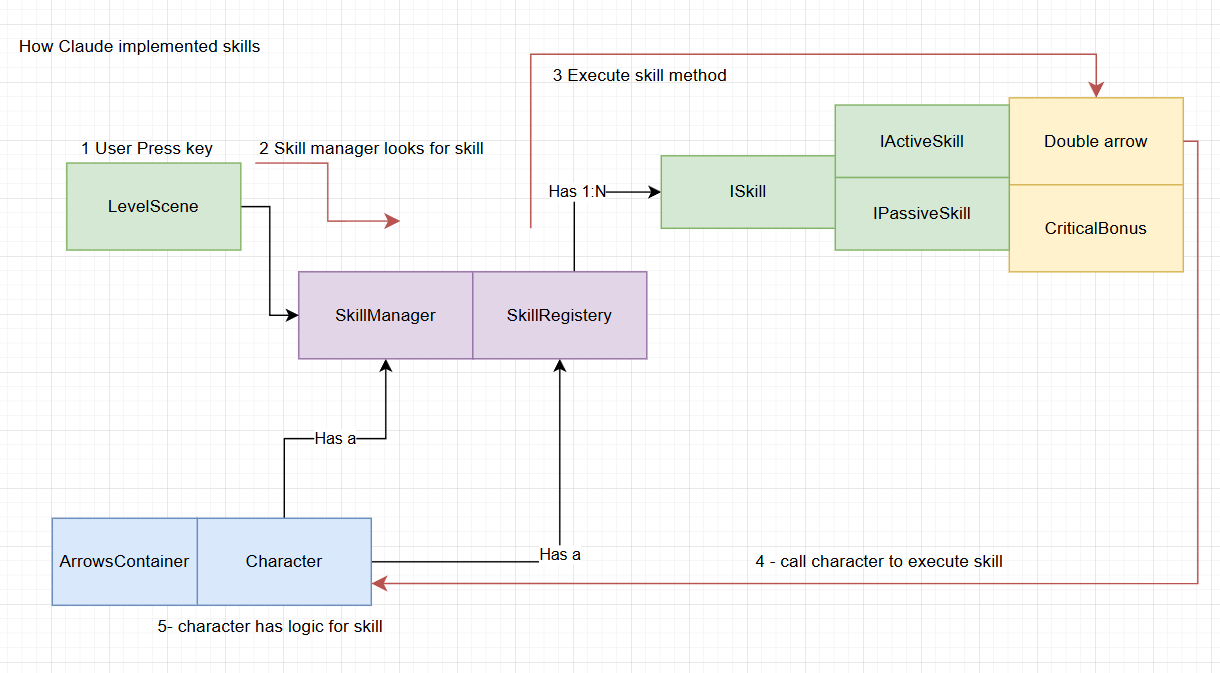
Task: Select the '1 User Press key' label
Action: pos(146,148)
